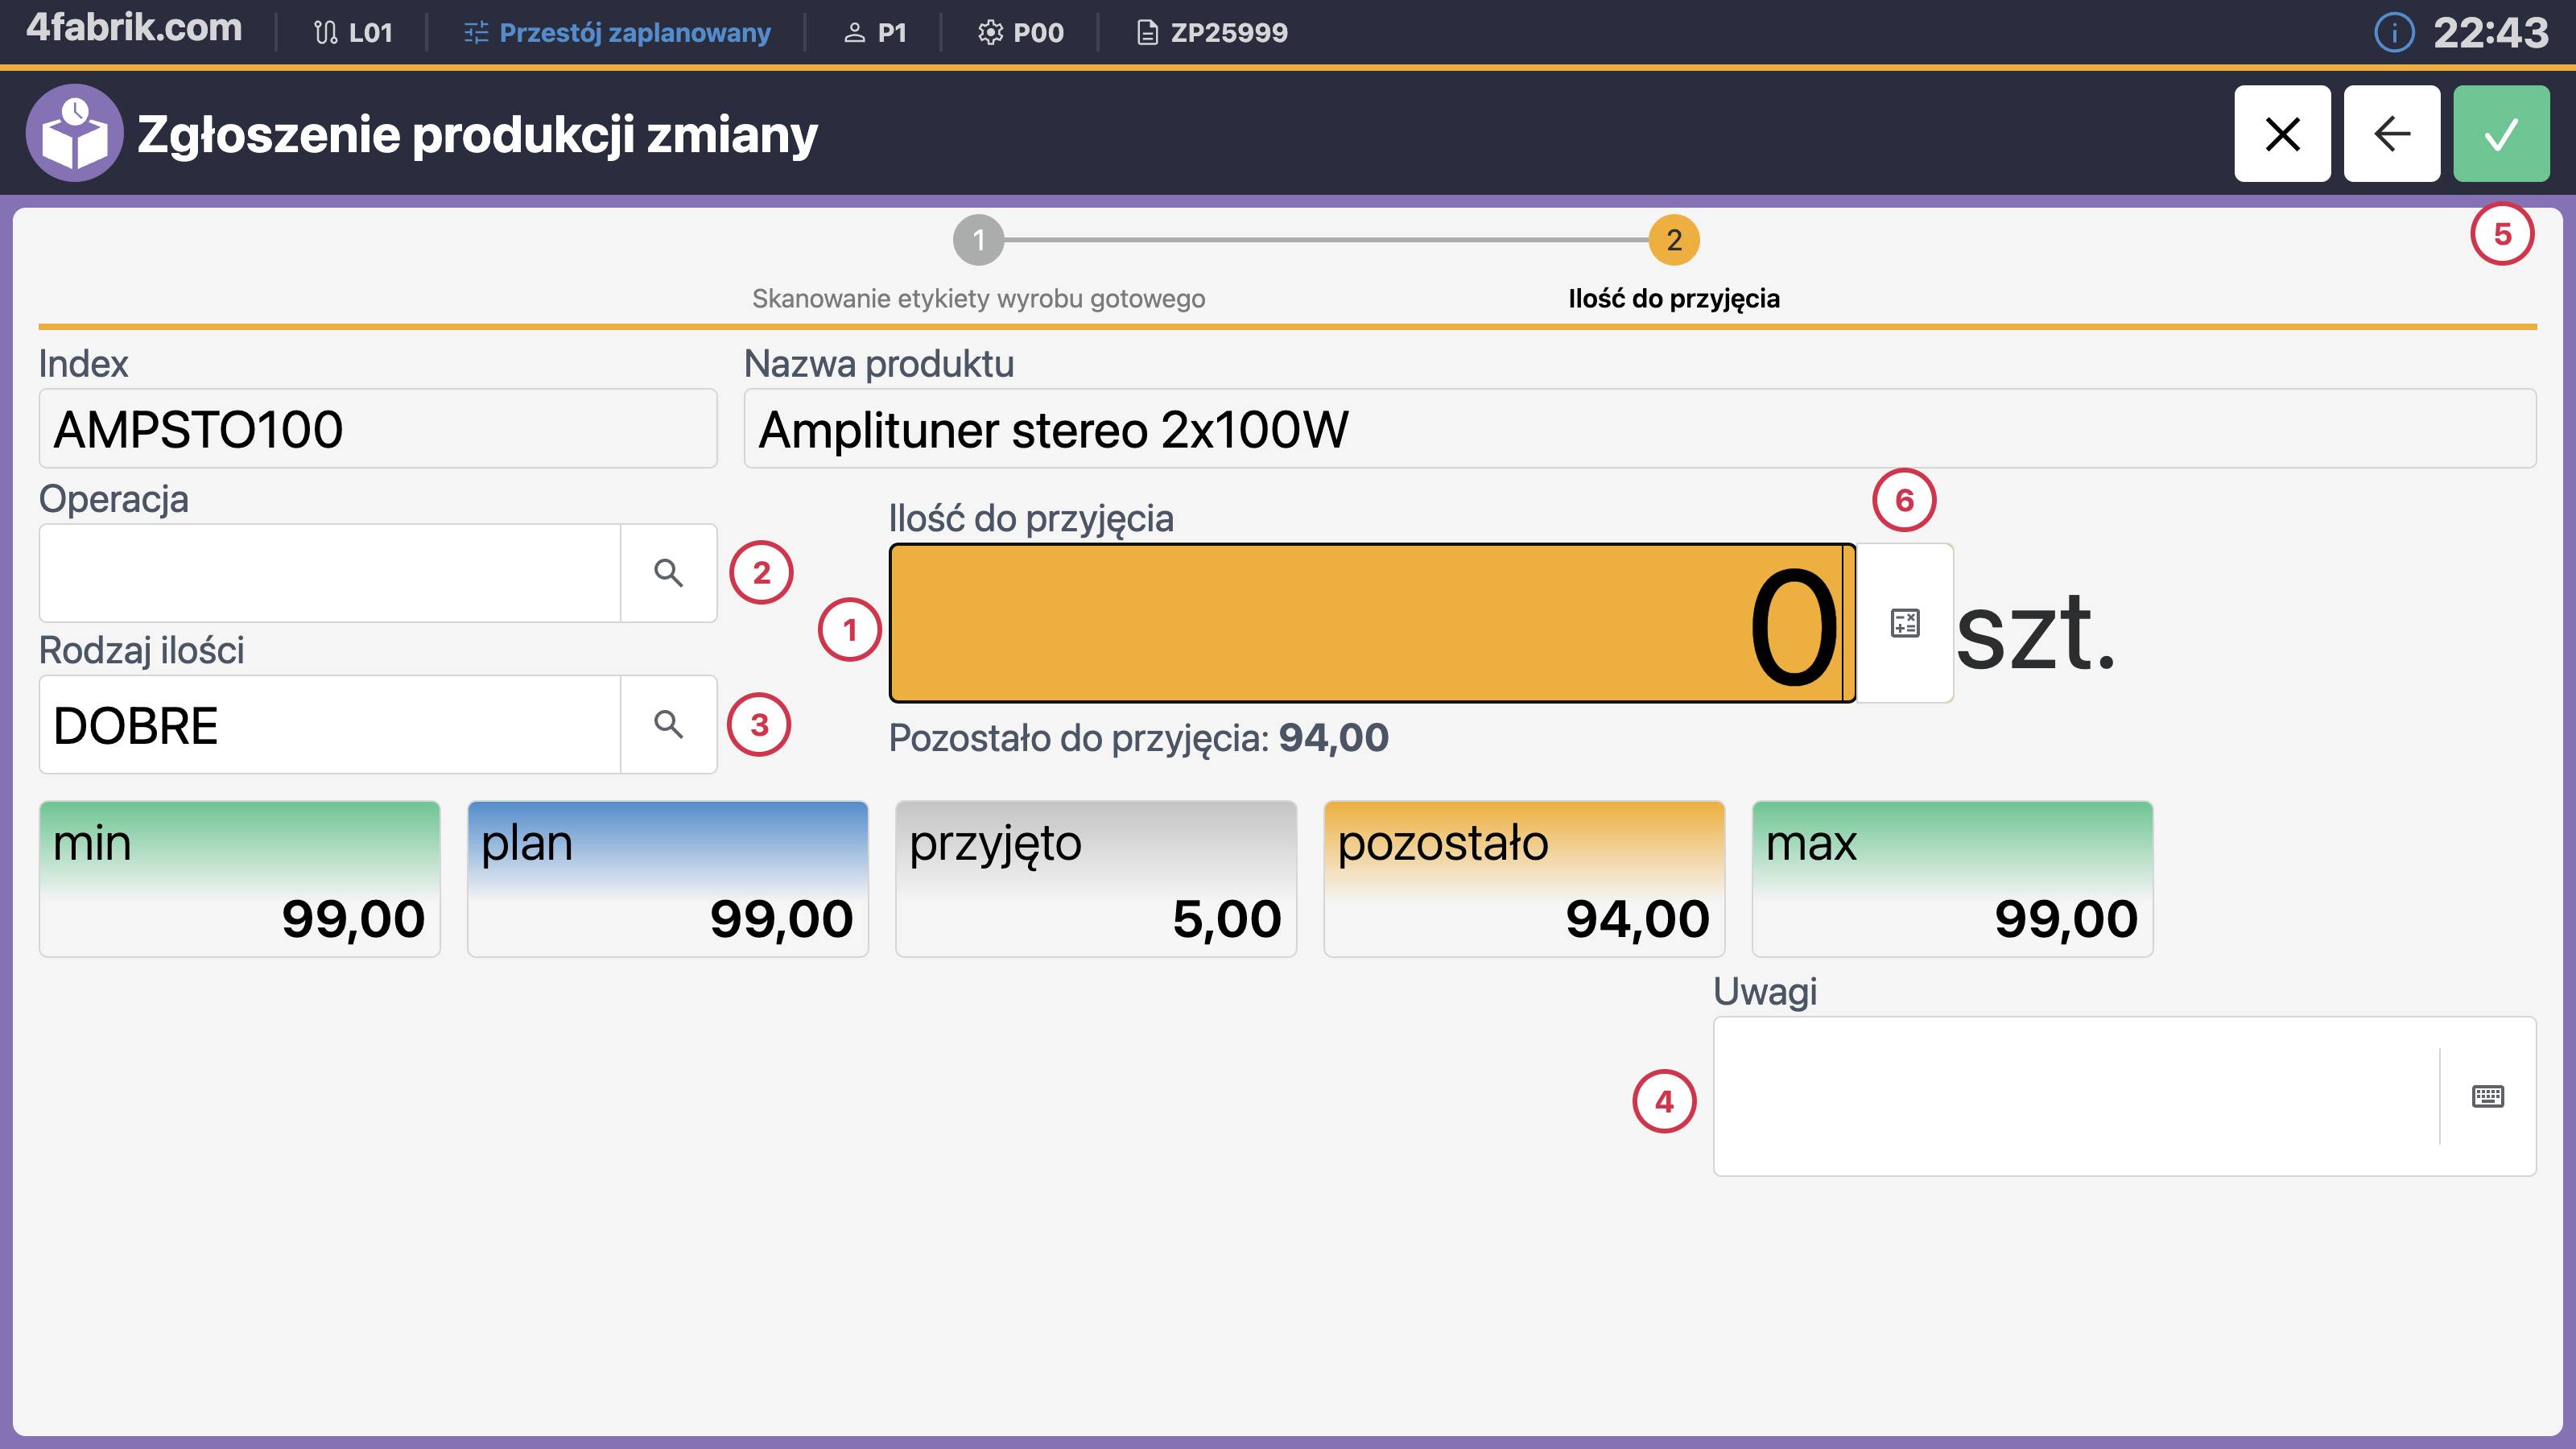Go to step 1 scanning label
2576x1449 pixels.
point(978,240)
